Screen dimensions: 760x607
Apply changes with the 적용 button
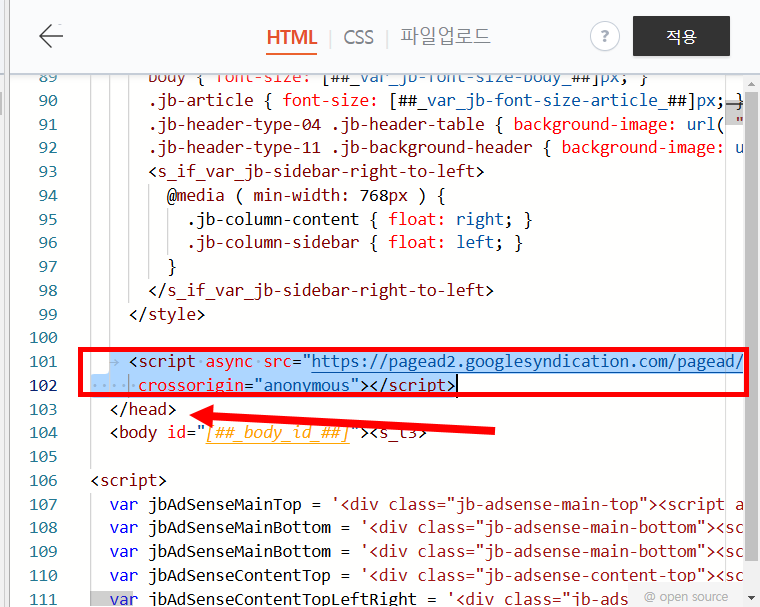coord(681,36)
